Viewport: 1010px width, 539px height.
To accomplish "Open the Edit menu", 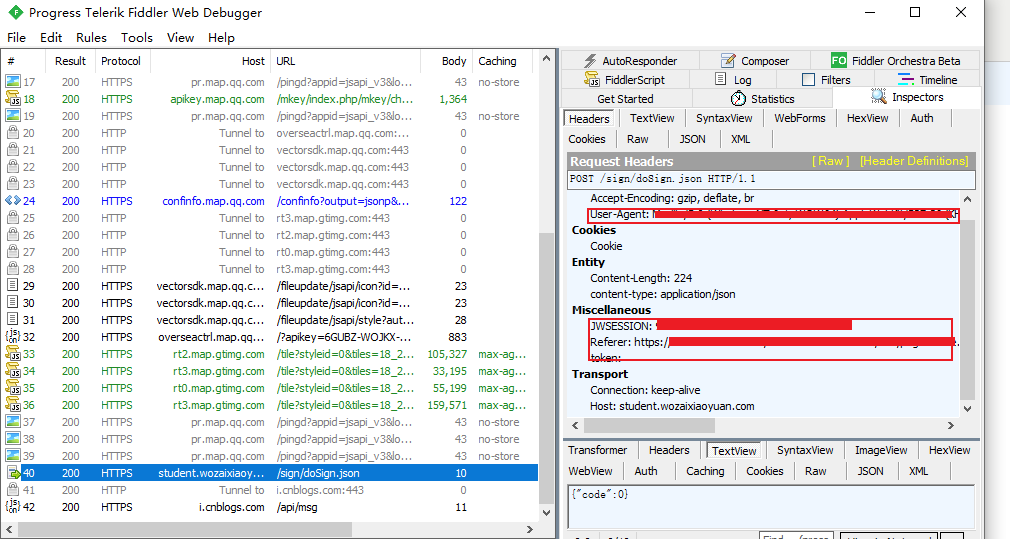I will [51, 37].
